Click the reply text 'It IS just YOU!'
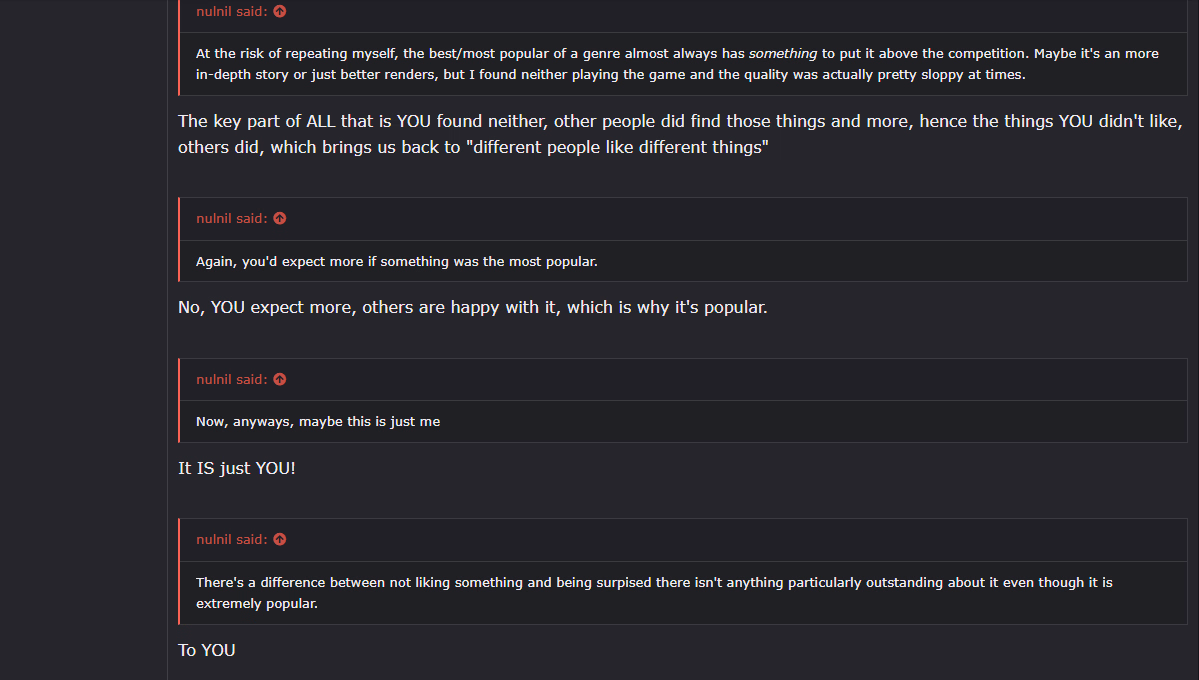This screenshot has height=680, width=1199. 237,468
